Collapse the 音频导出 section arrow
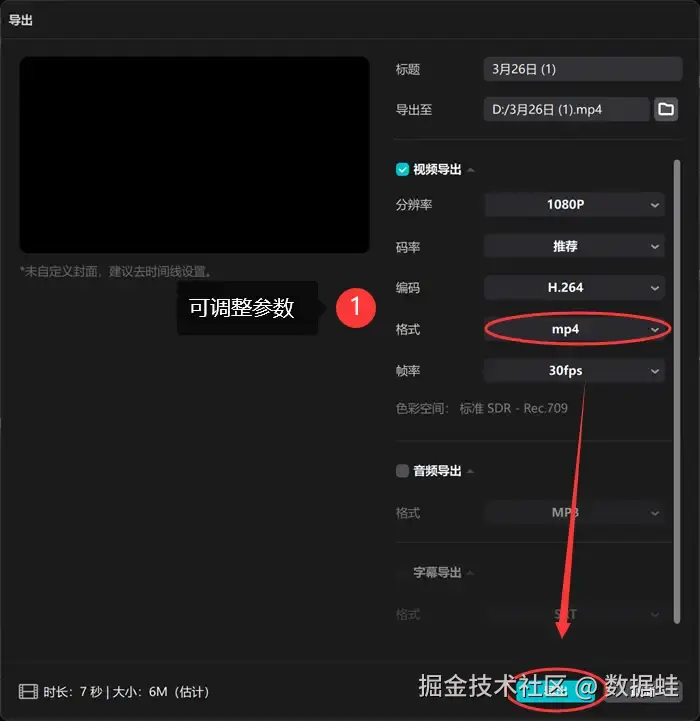The width and height of the screenshot is (700, 721). pos(470,471)
